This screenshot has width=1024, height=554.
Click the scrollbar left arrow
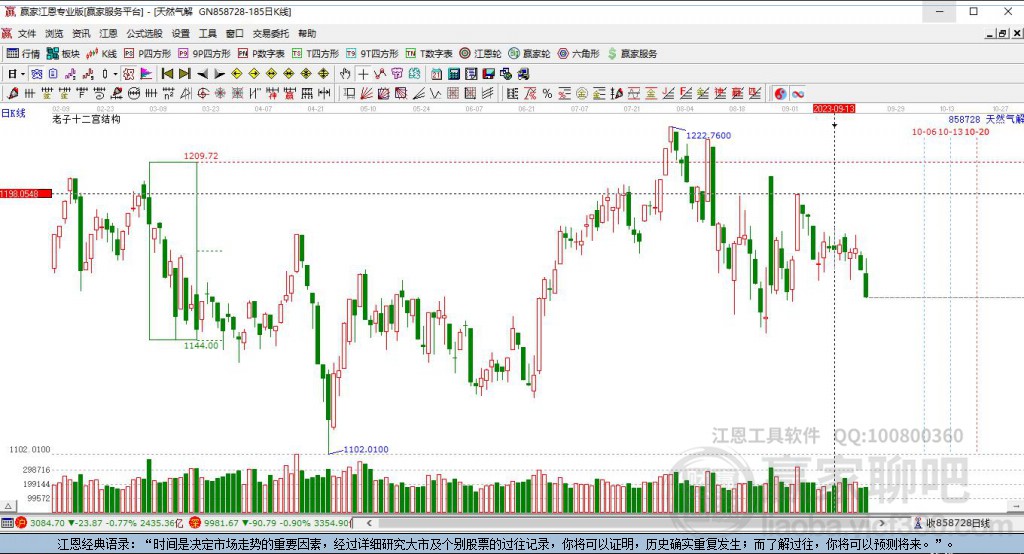tap(369, 523)
